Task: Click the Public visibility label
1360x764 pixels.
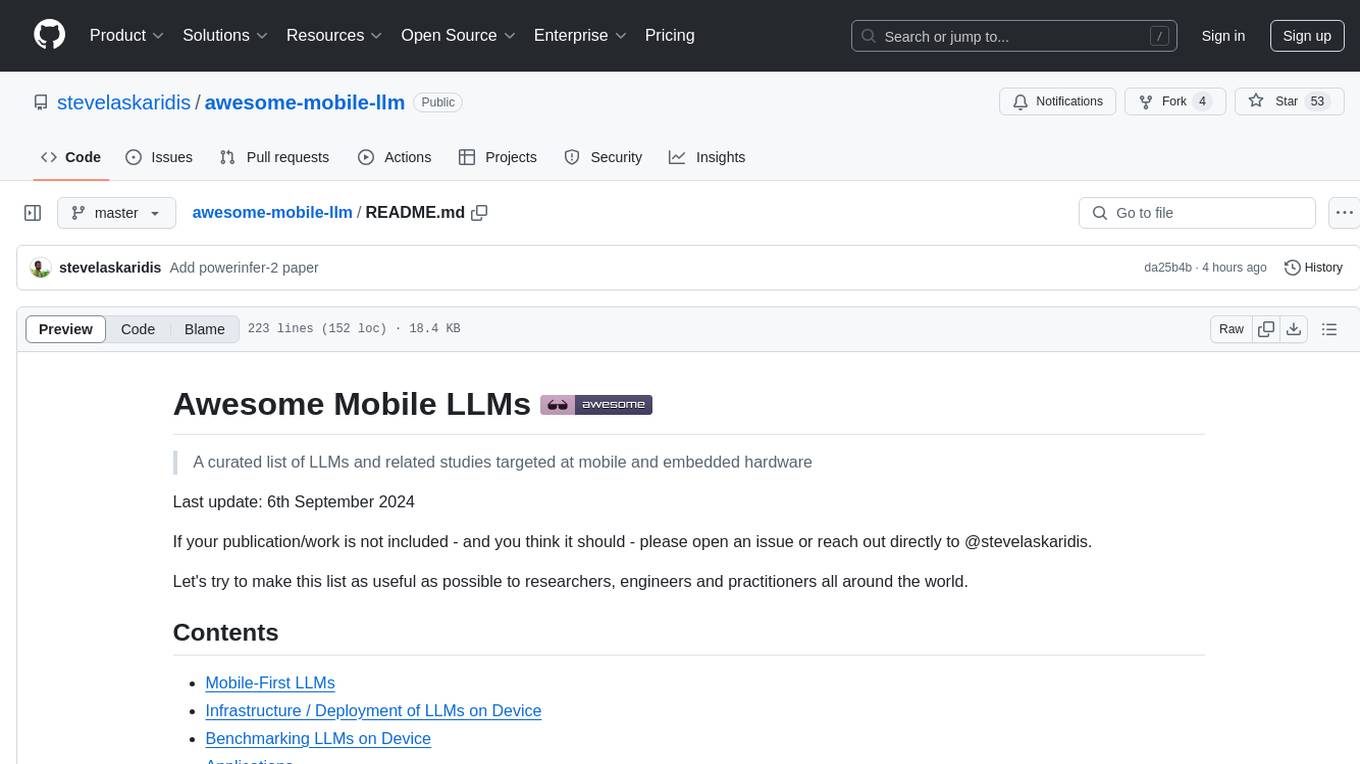Action: tap(438, 102)
